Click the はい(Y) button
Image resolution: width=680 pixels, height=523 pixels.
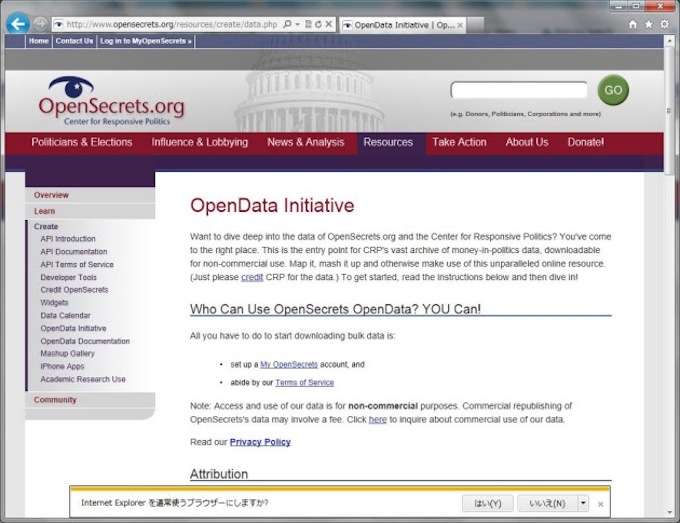click(x=488, y=503)
